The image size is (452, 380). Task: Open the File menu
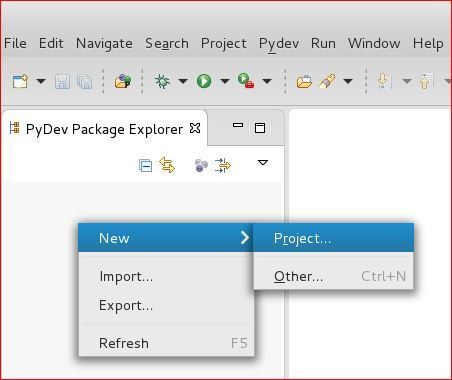(x=15, y=43)
